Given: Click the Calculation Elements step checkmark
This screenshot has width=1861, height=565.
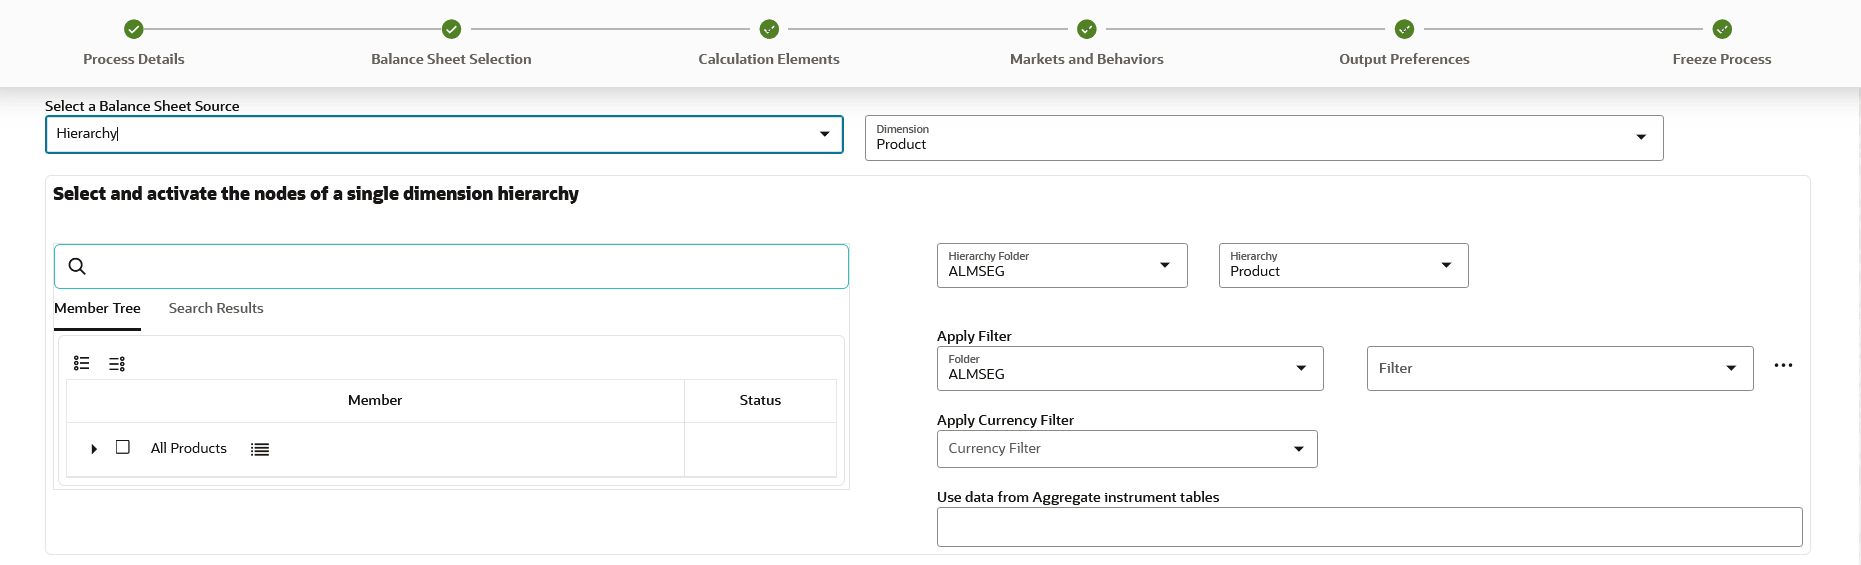Looking at the screenshot, I should point(769,29).
